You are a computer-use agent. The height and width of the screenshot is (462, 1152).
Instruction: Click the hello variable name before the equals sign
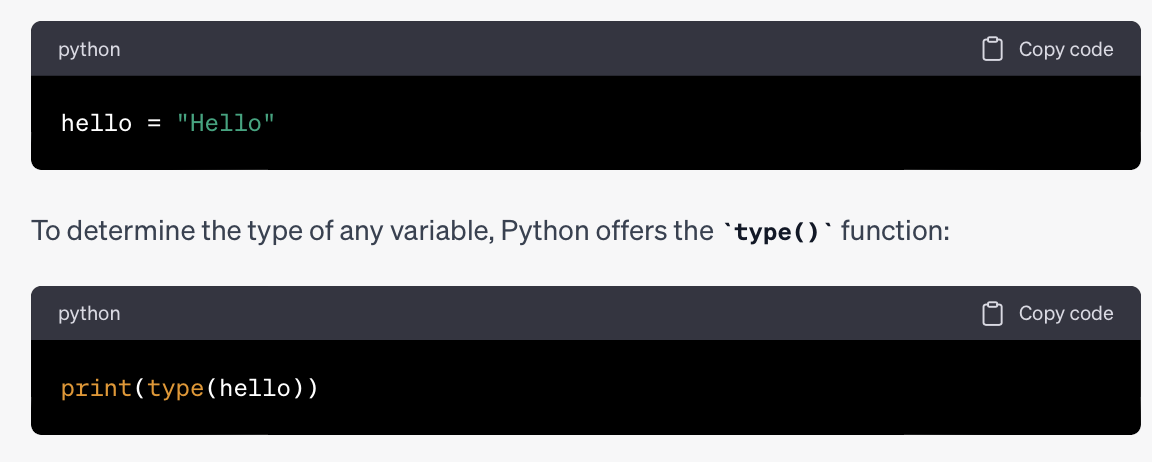point(96,123)
